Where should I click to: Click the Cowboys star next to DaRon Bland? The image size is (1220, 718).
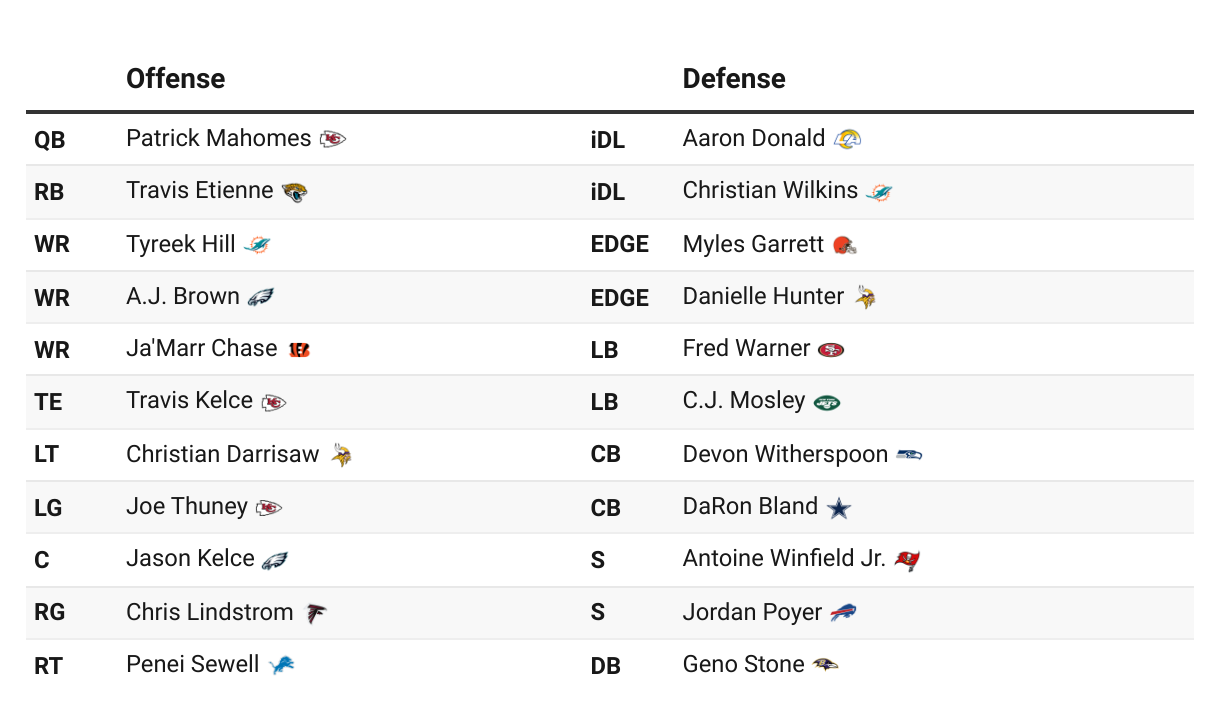coord(838,508)
